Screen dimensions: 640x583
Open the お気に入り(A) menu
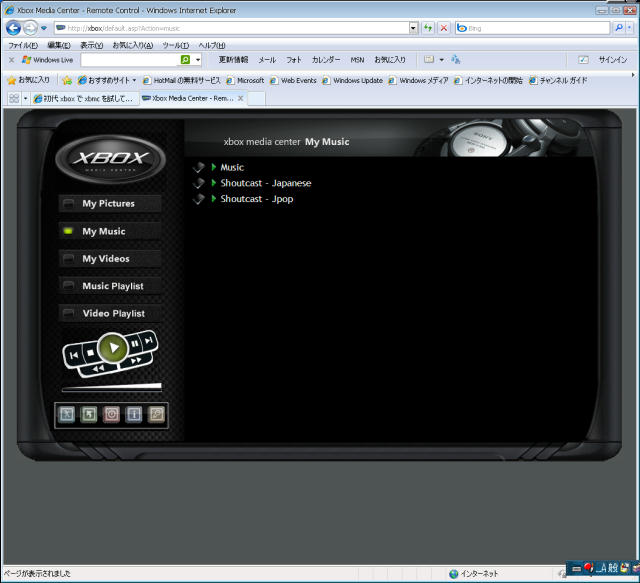pos(133,45)
